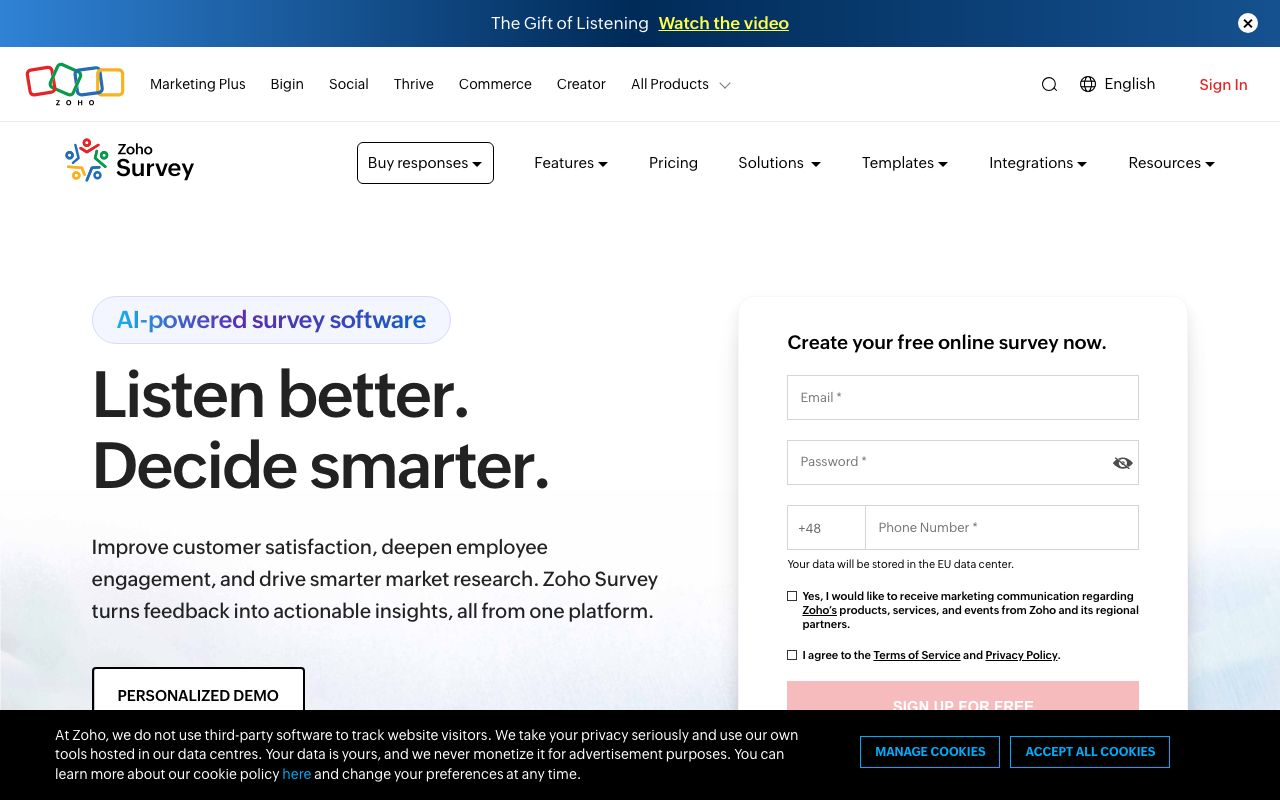Go to Social product
Viewport: 1280px width, 800px height.
[x=349, y=84]
